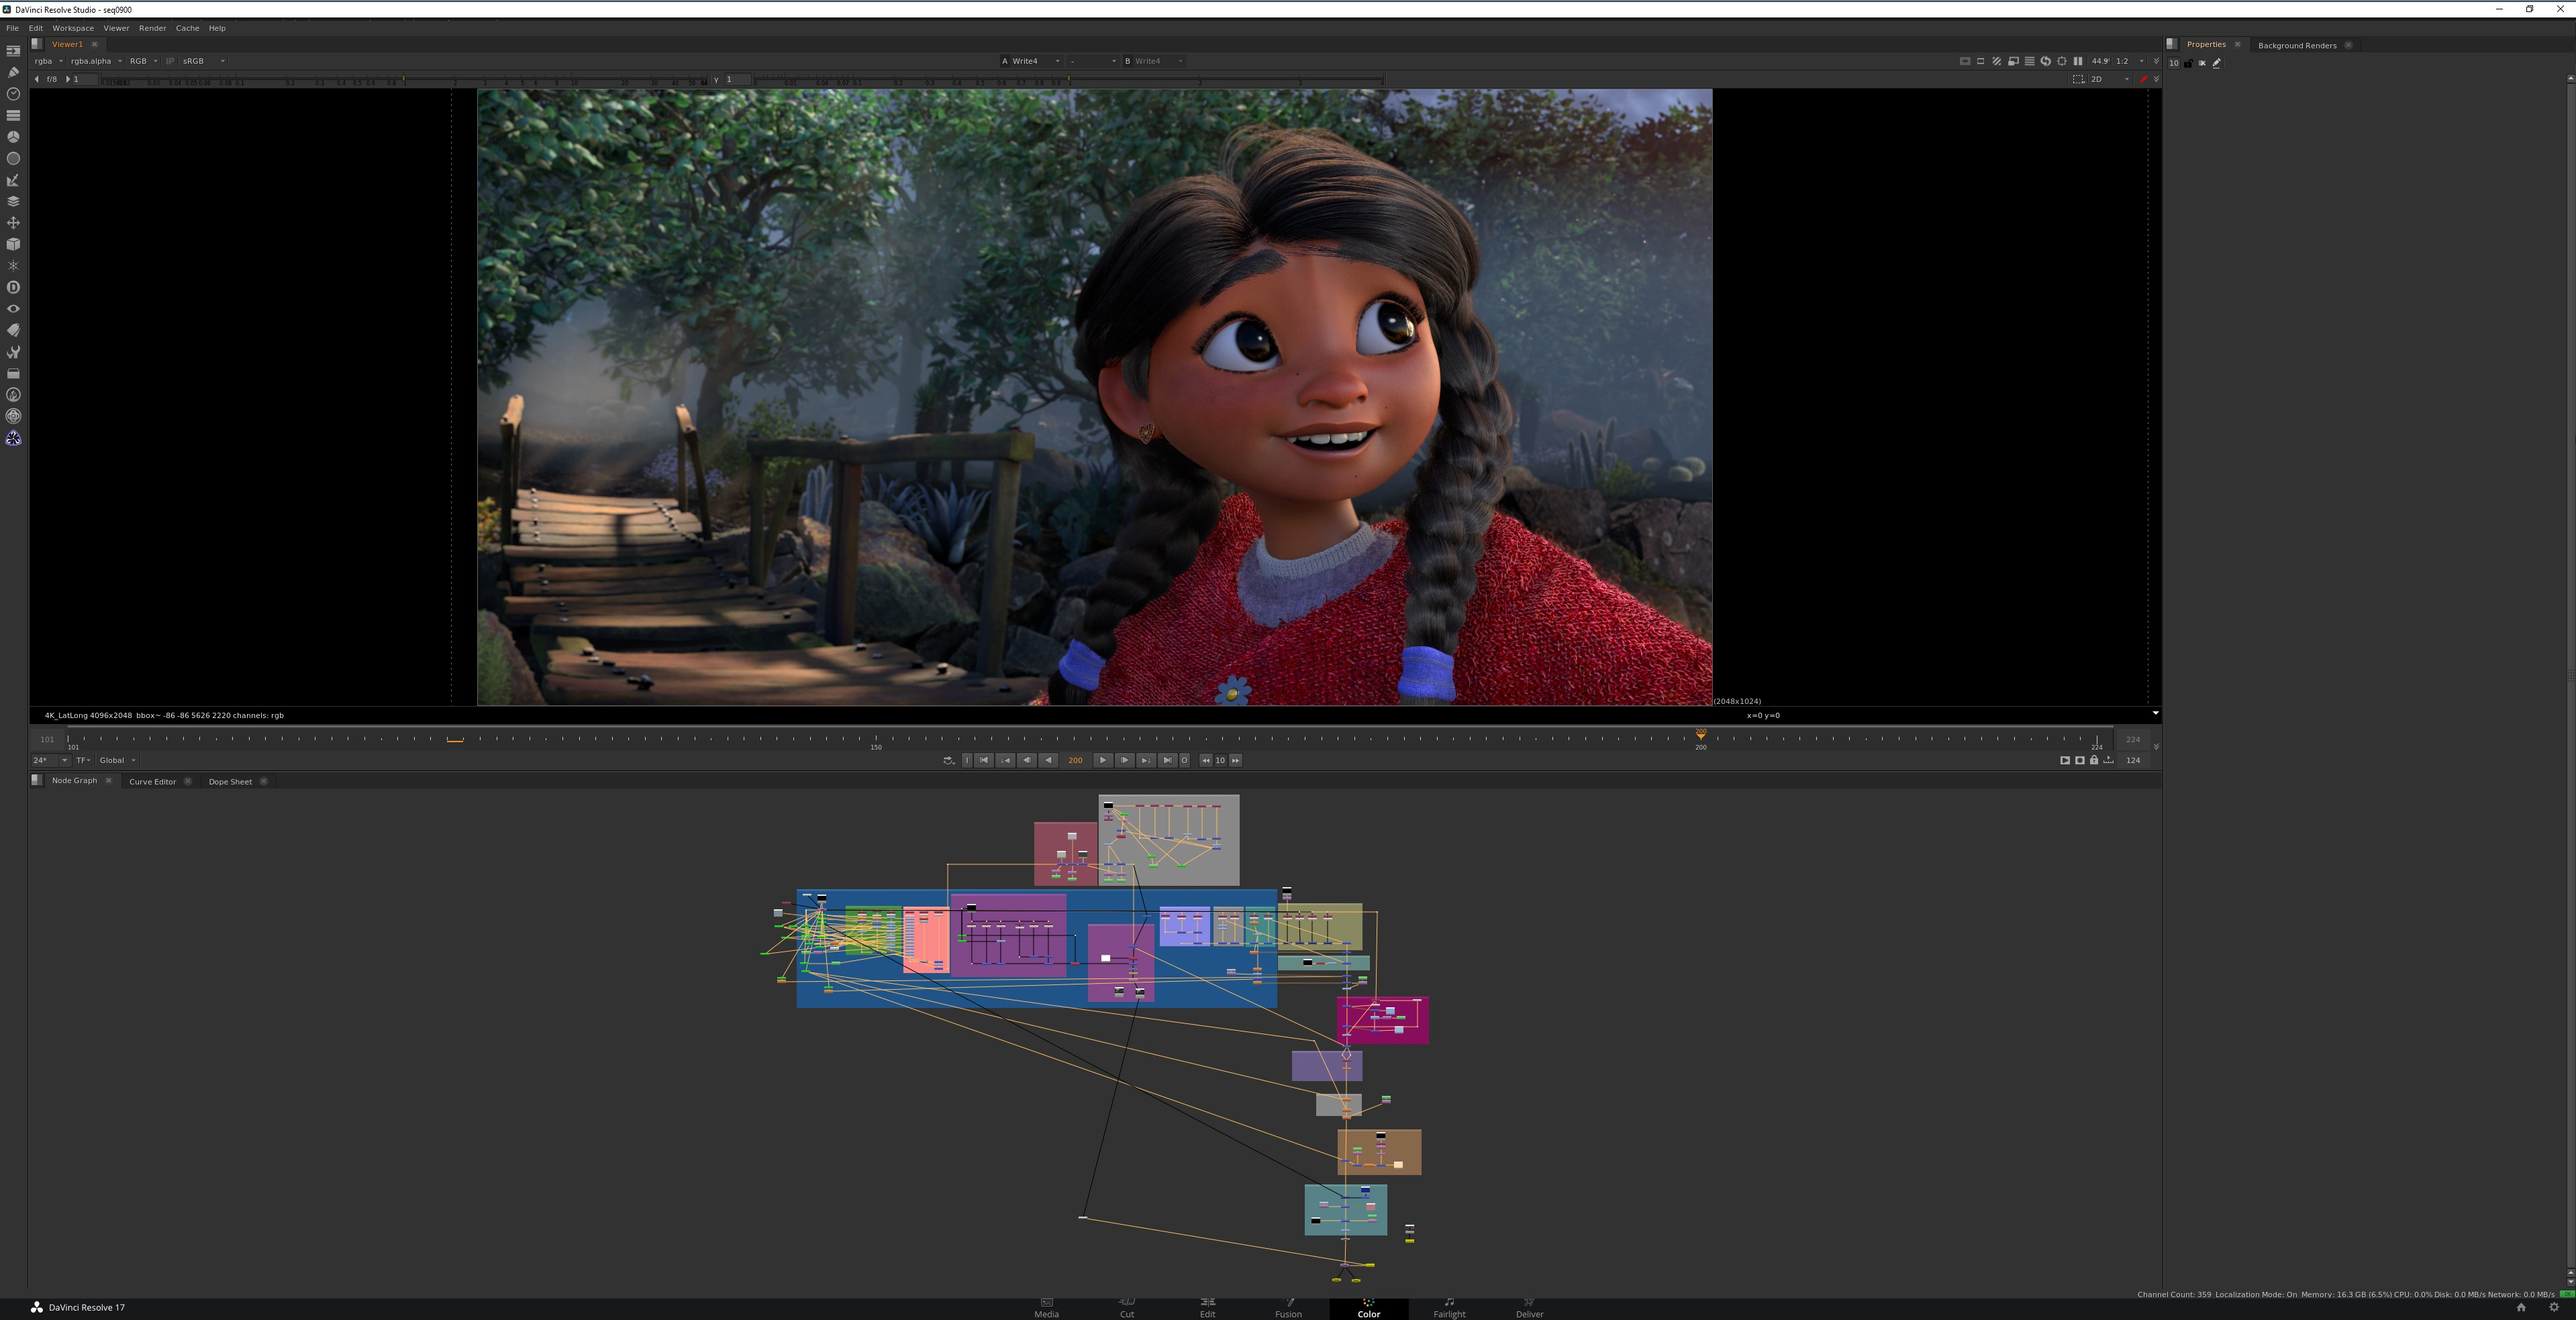Click the viewer refresh icon

tap(2046, 61)
